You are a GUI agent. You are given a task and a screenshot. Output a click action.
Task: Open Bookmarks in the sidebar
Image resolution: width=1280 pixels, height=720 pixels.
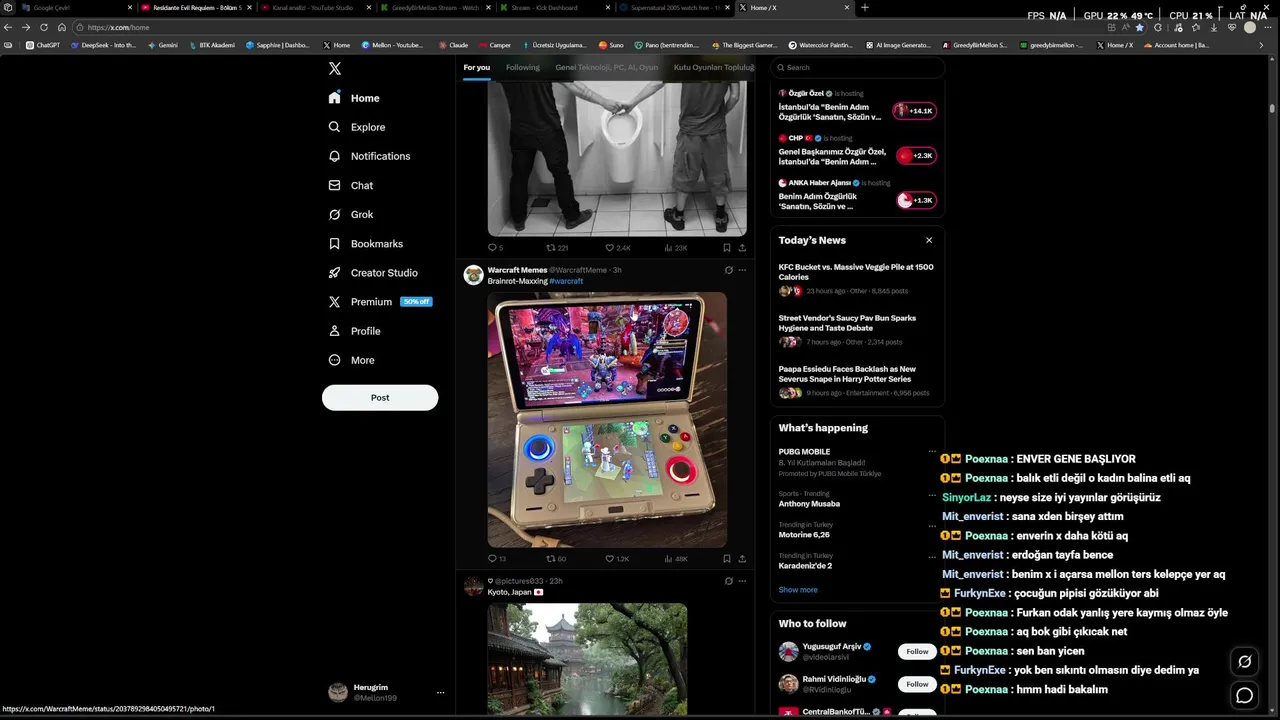366,243
